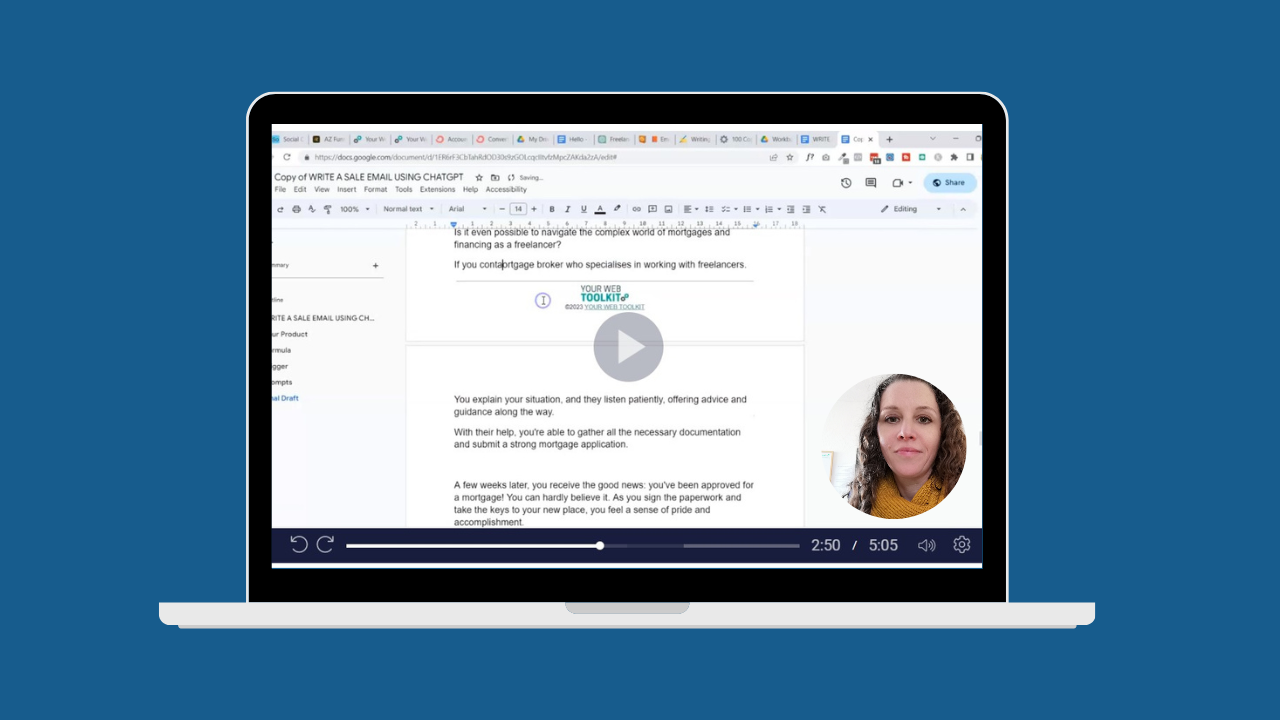Image resolution: width=1280 pixels, height=720 pixels.
Task: Play the video with the center play button
Action: coord(628,347)
